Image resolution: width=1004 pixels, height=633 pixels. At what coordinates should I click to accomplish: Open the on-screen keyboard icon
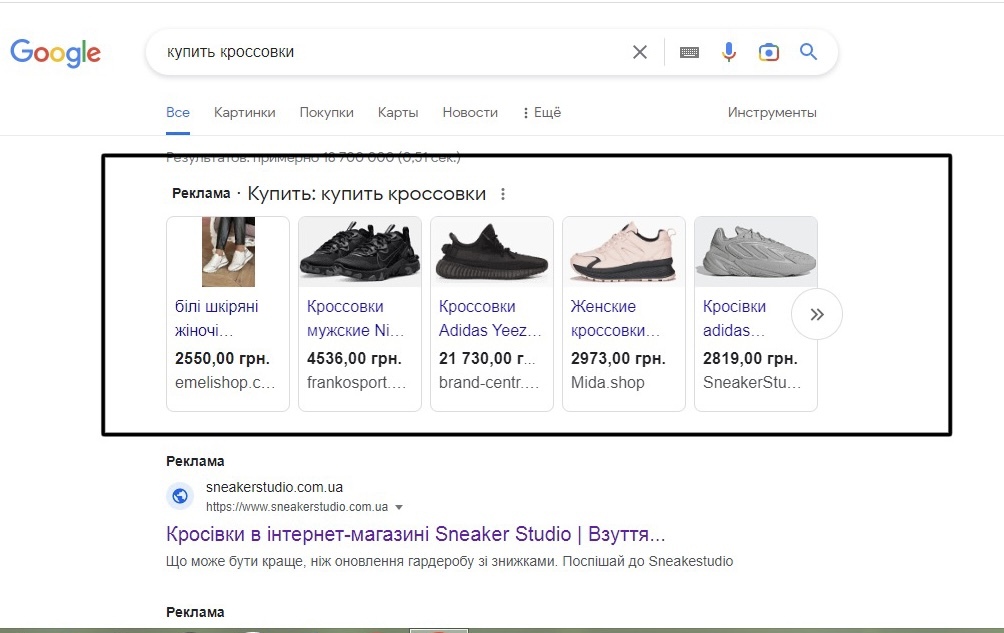point(689,52)
